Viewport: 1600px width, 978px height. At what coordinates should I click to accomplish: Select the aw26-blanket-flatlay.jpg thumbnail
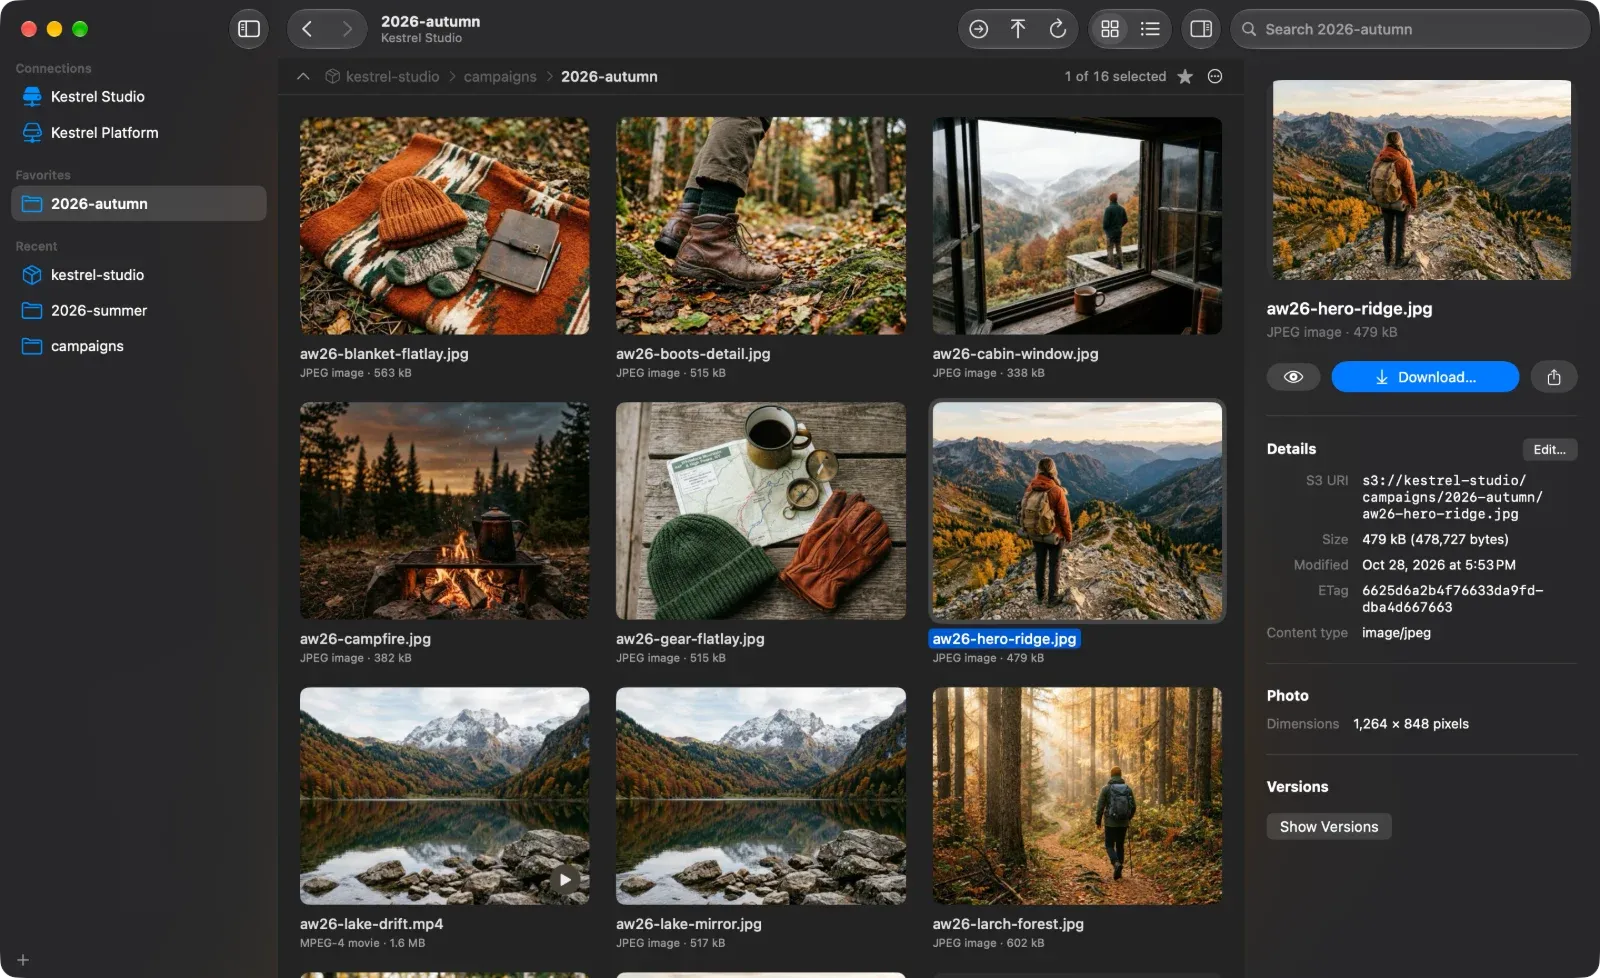coord(445,226)
